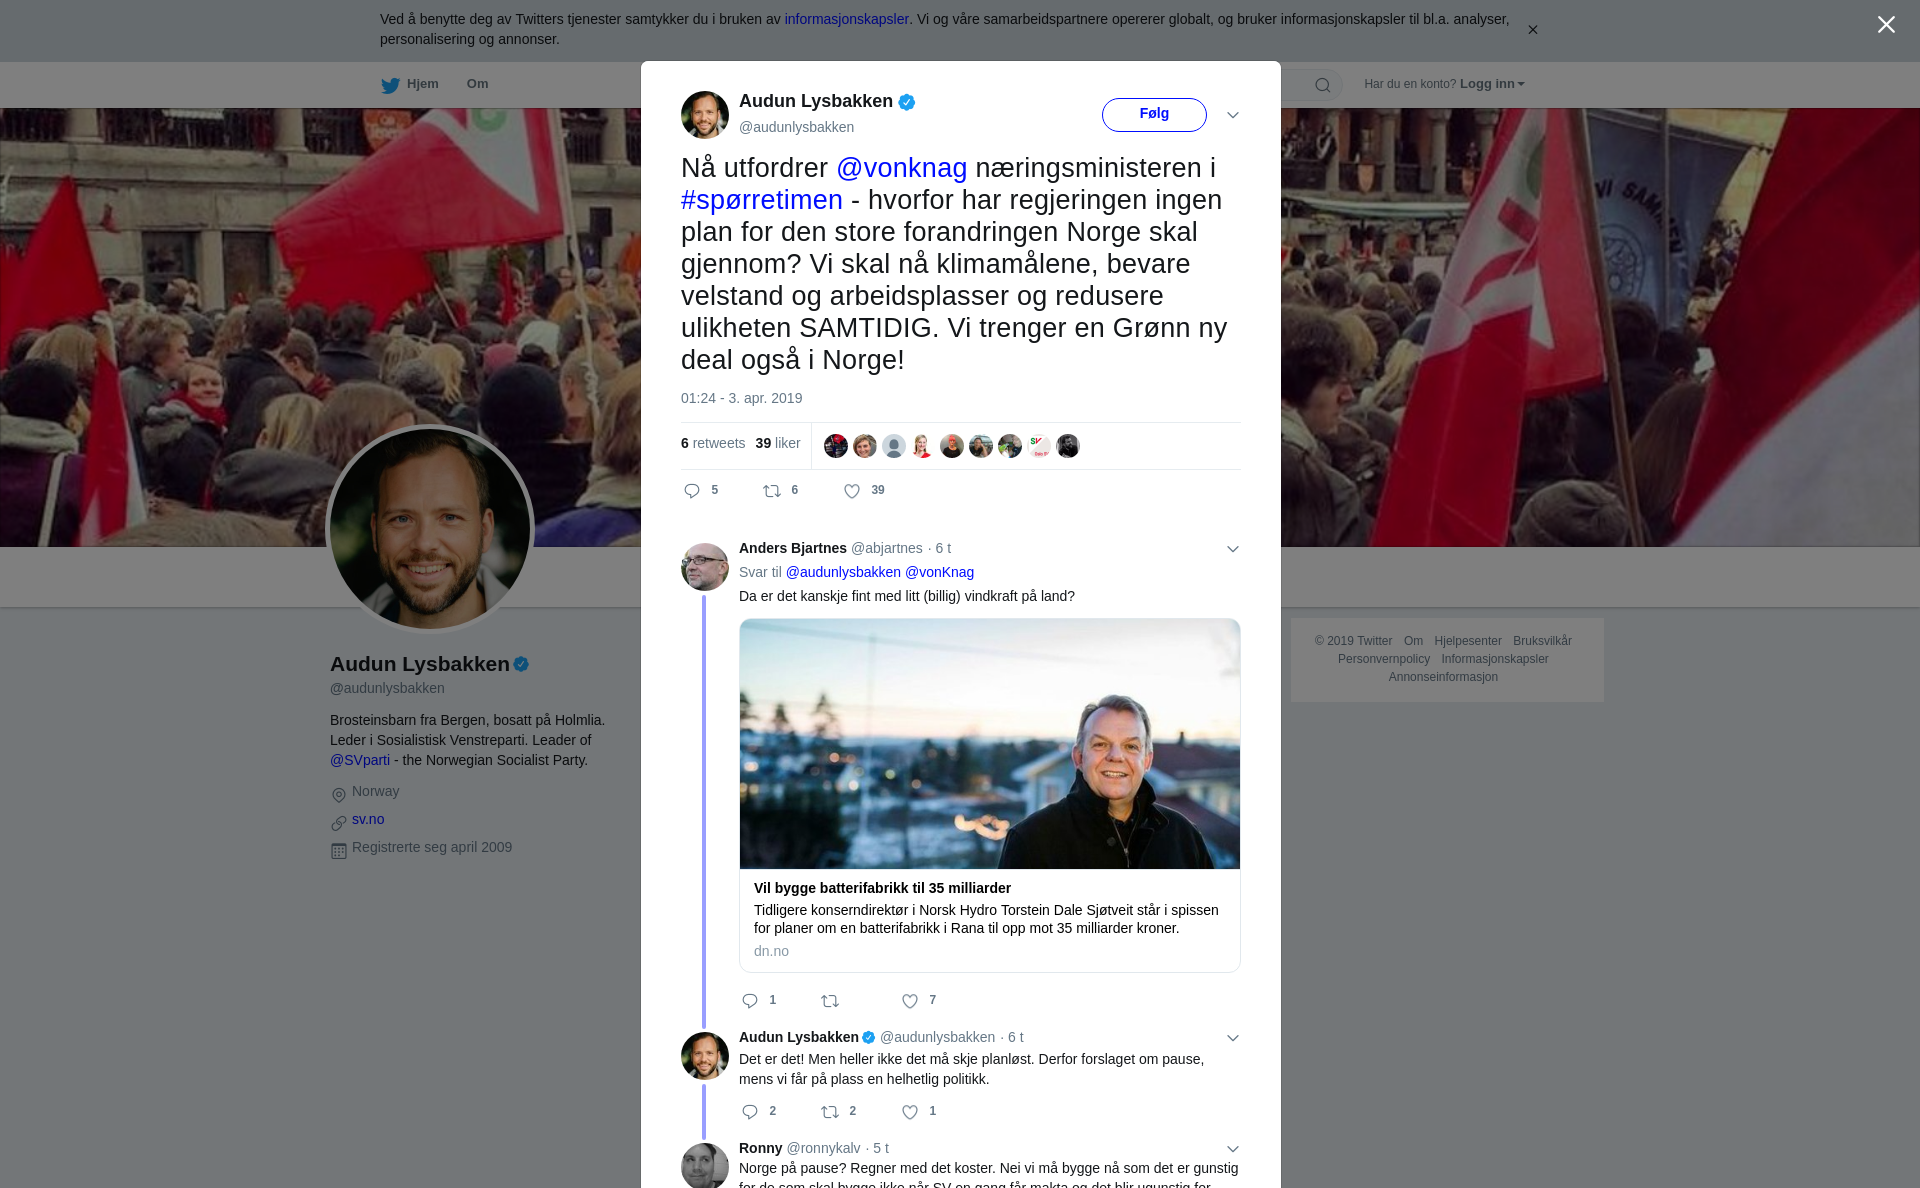Image resolution: width=1920 pixels, height=1188 pixels.
Task: Like Audun Lysbakken's reply with 1 like
Action: pos(910,1112)
